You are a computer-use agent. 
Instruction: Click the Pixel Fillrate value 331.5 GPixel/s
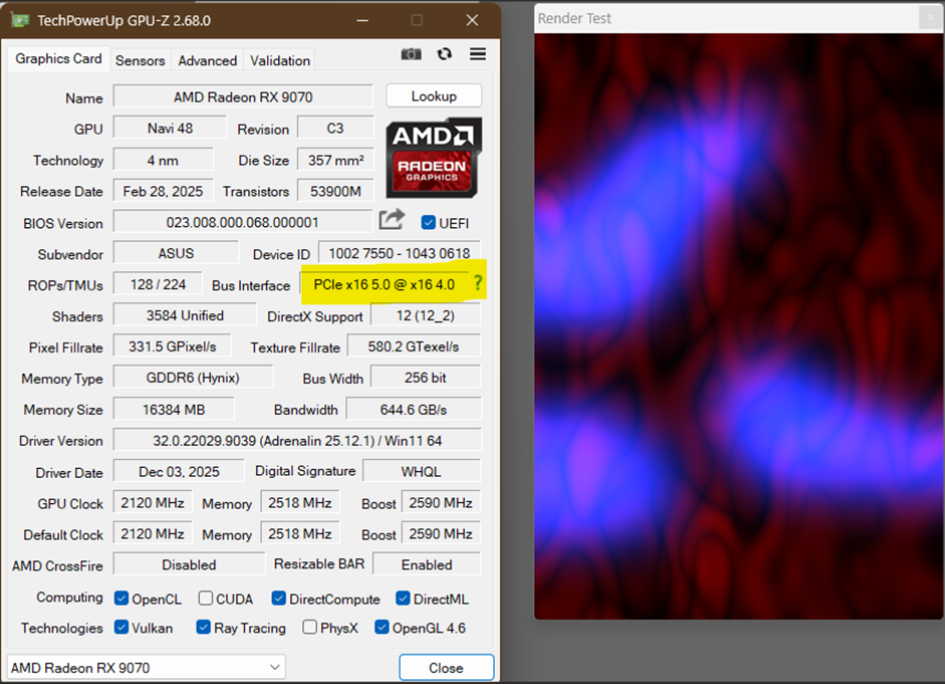172,347
